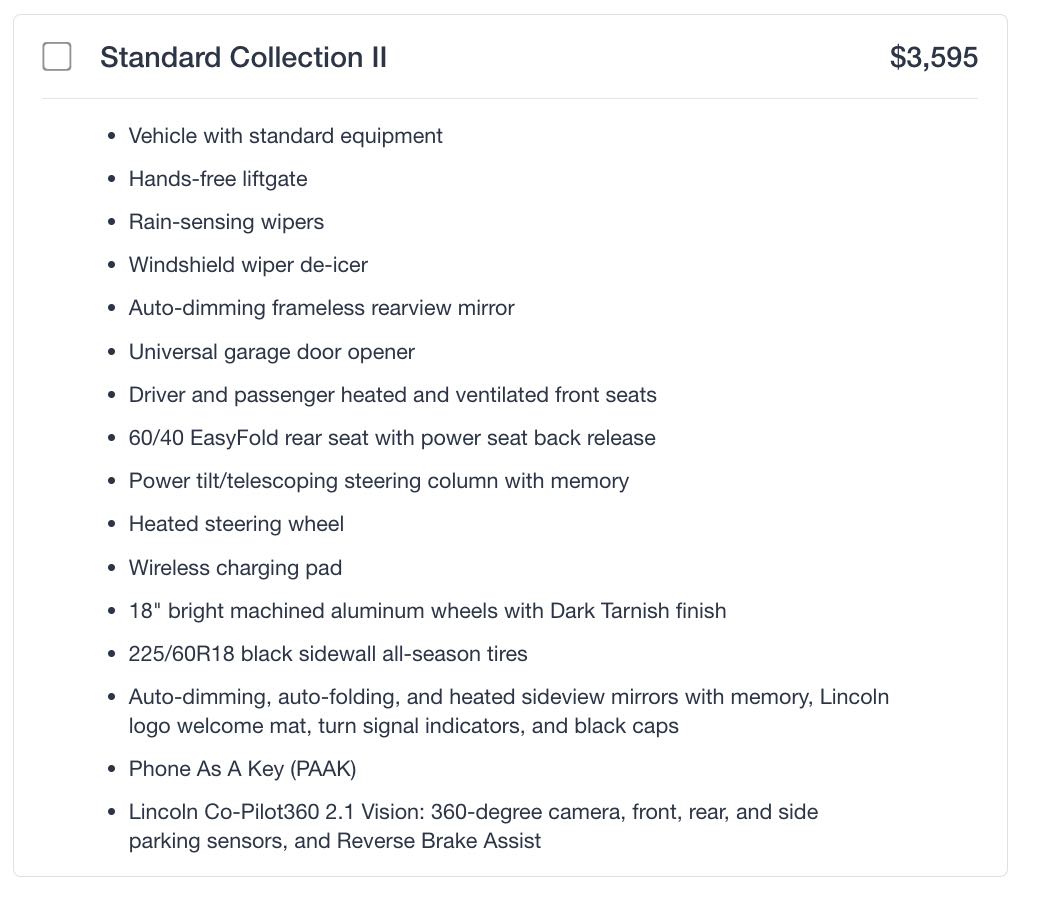Click the Reverse Brake Assist text
The height and width of the screenshot is (898, 1056).
pyautogui.click(x=438, y=841)
